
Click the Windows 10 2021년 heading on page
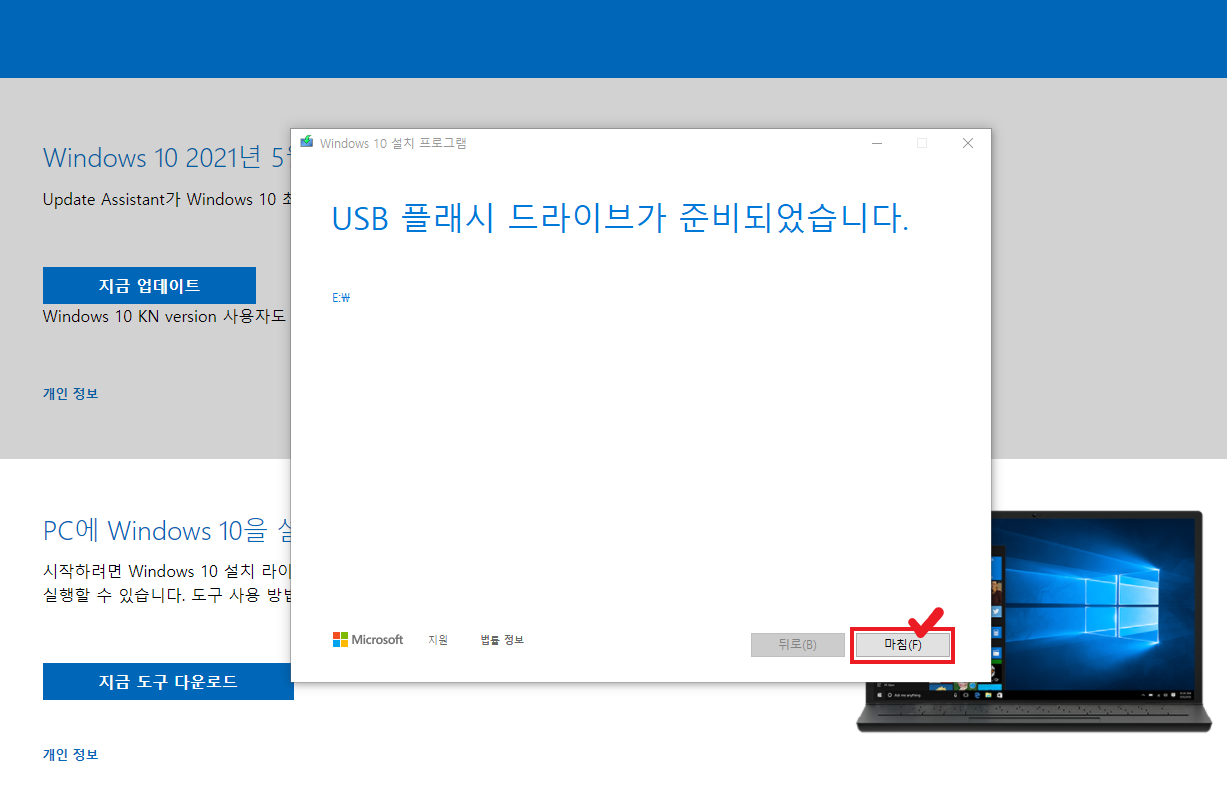167,157
